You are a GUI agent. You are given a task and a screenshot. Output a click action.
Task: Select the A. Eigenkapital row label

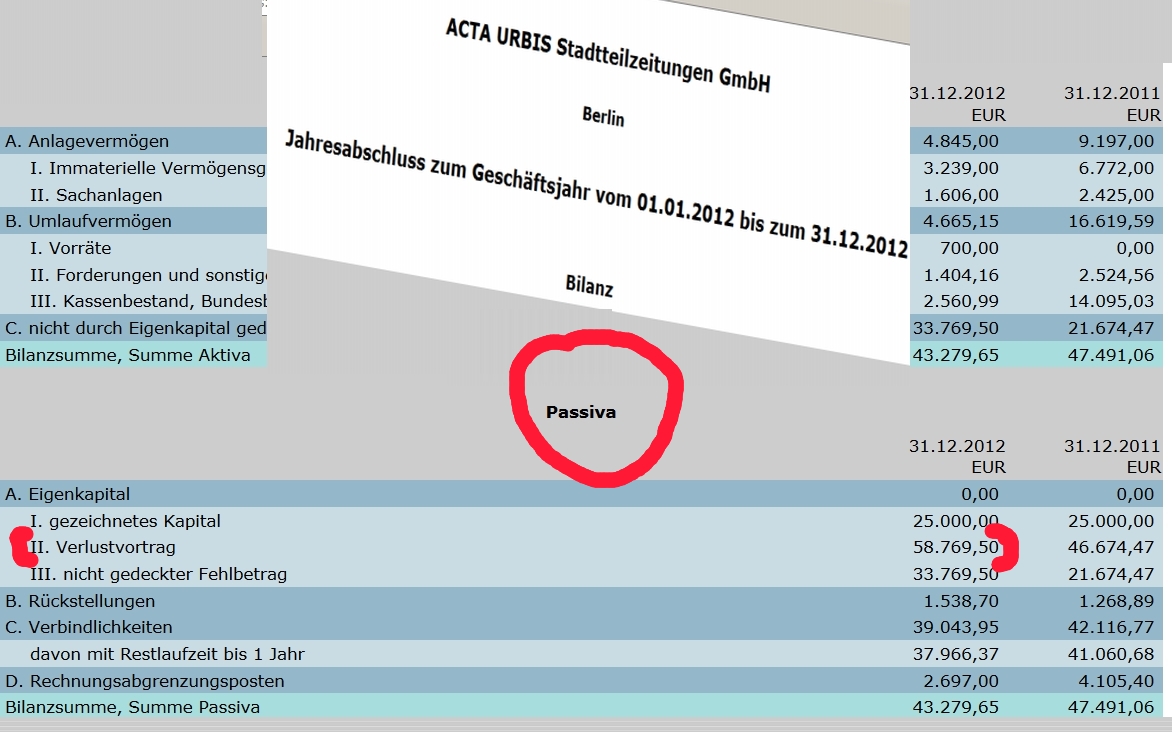point(68,494)
